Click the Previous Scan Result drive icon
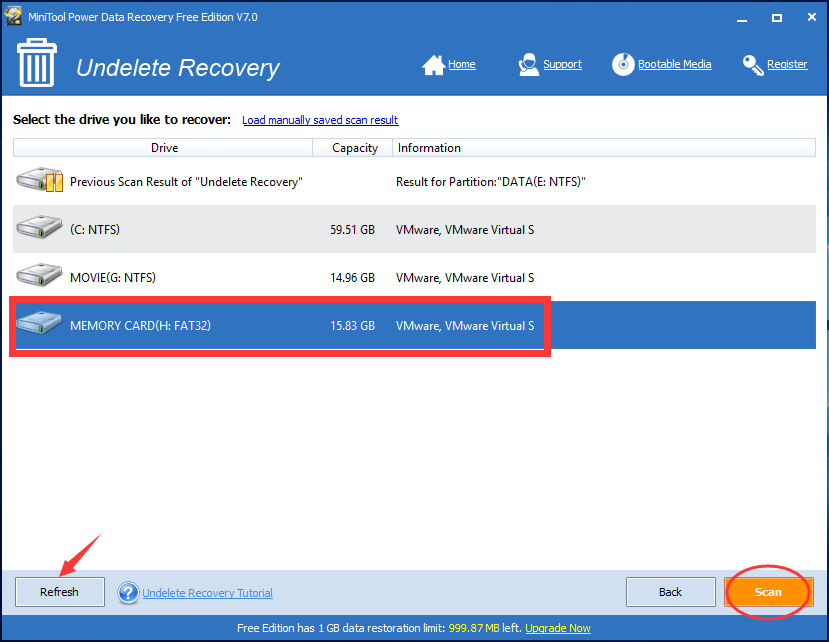The width and height of the screenshot is (829, 642). (x=40, y=180)
